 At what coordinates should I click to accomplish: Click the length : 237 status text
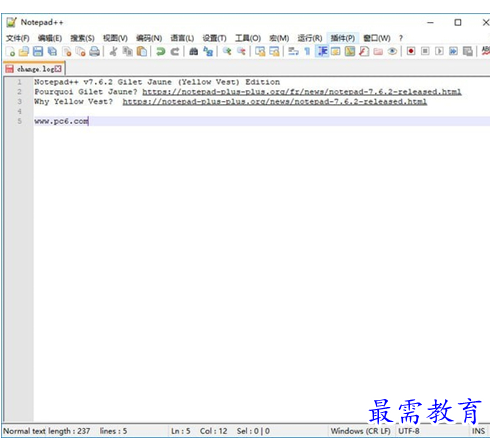pos(69,431)
